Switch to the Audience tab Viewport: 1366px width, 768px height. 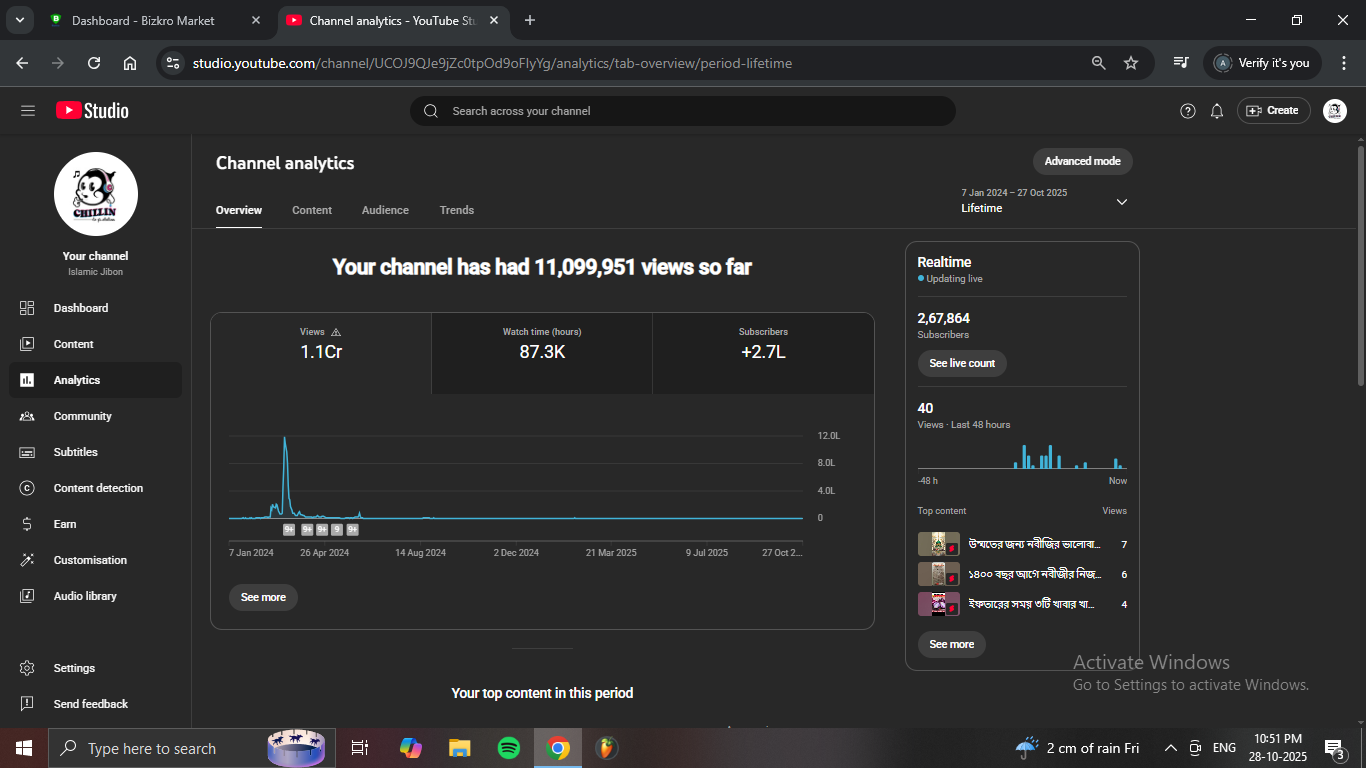pyautogui.click(x=385, y=210)
